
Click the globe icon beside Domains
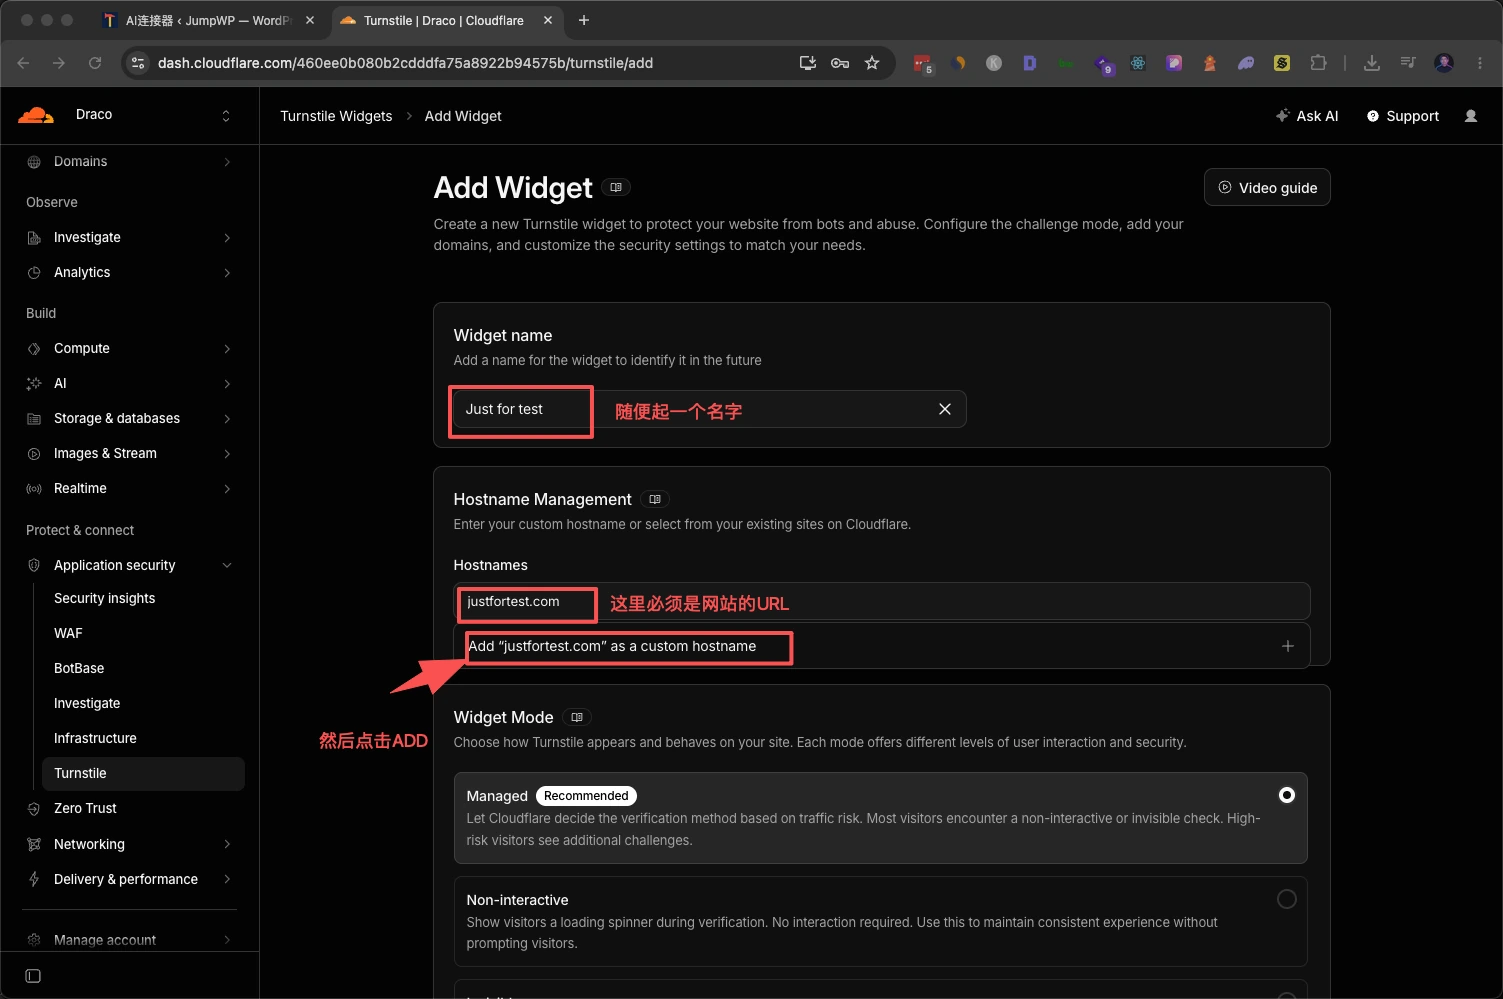point(34,162)
